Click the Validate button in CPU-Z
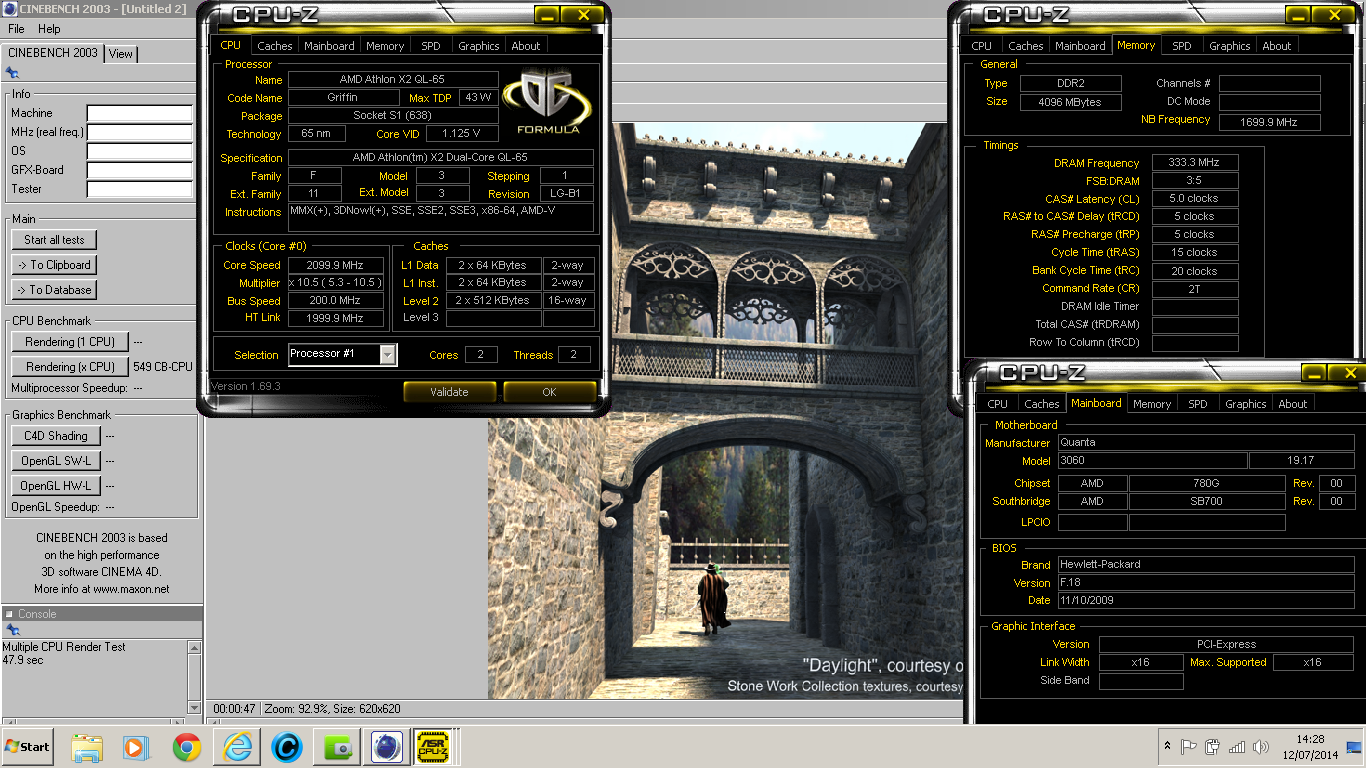This screenshot has width=1366, height=768. coord(449,392)
